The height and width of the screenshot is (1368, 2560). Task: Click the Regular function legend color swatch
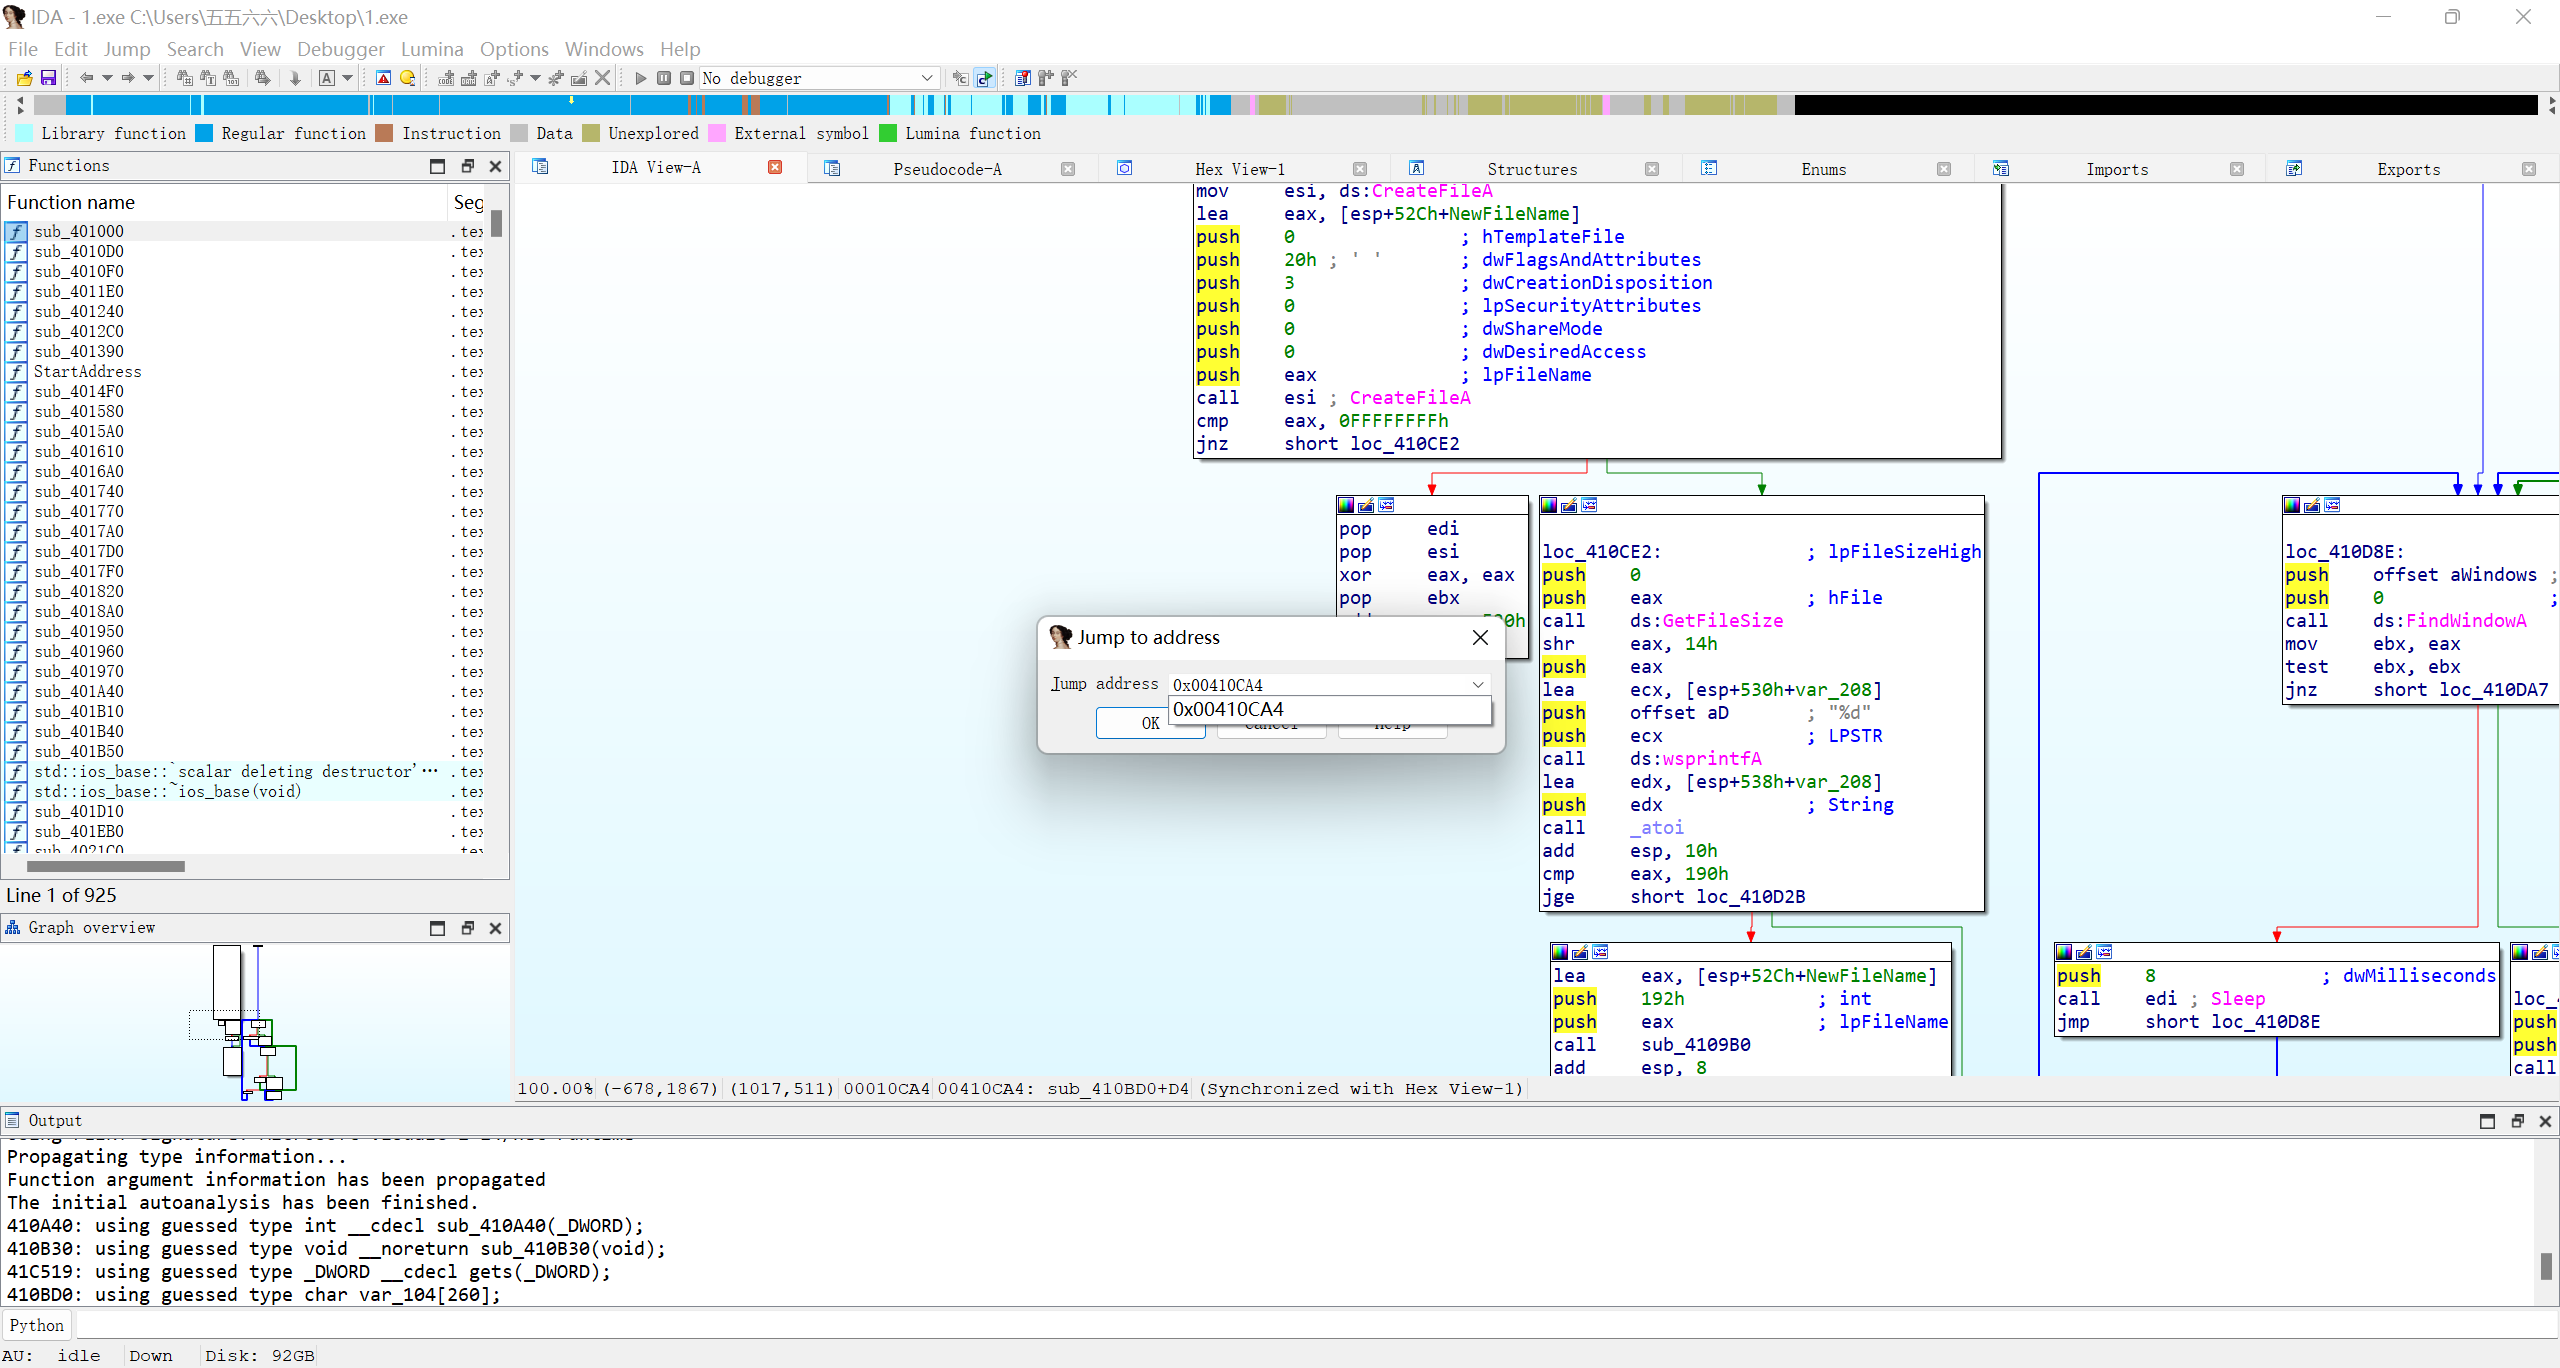click(205, 134)
